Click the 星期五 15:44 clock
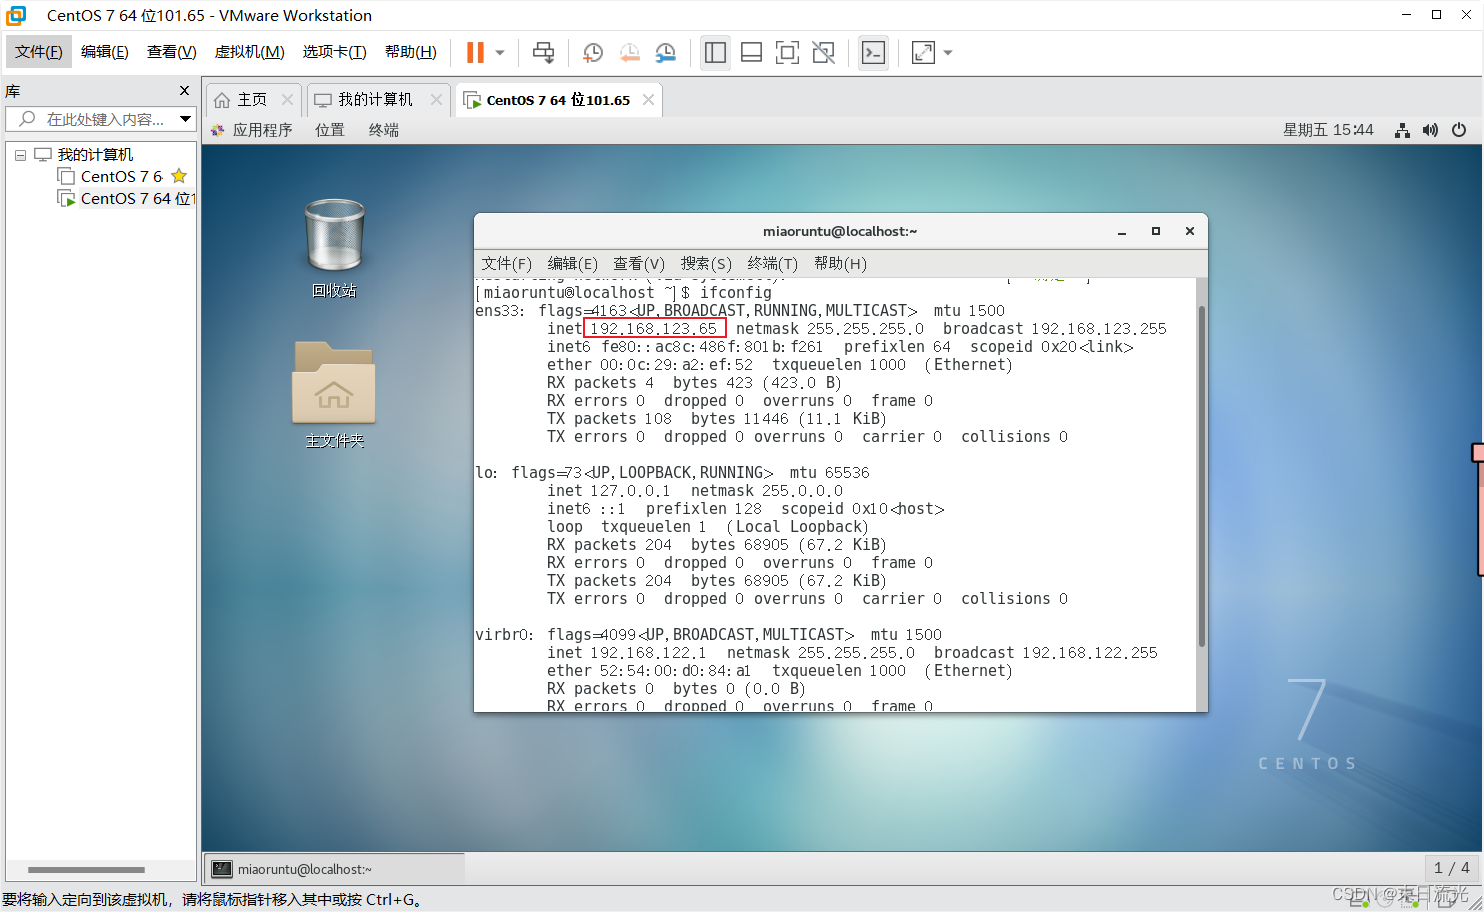This screenshot has width=1484, height=912. pyautogui.click(x=1328, y=130)
